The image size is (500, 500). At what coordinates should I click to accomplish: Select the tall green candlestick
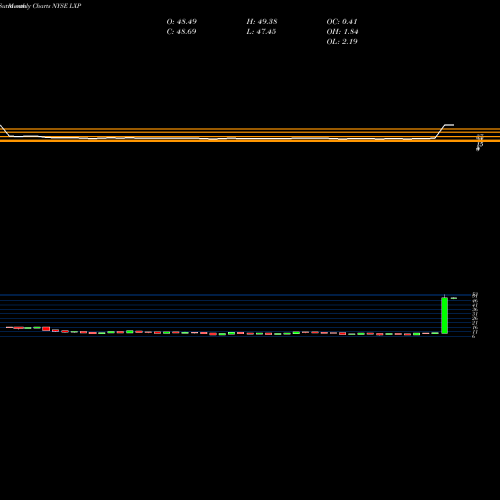(444, 315)
